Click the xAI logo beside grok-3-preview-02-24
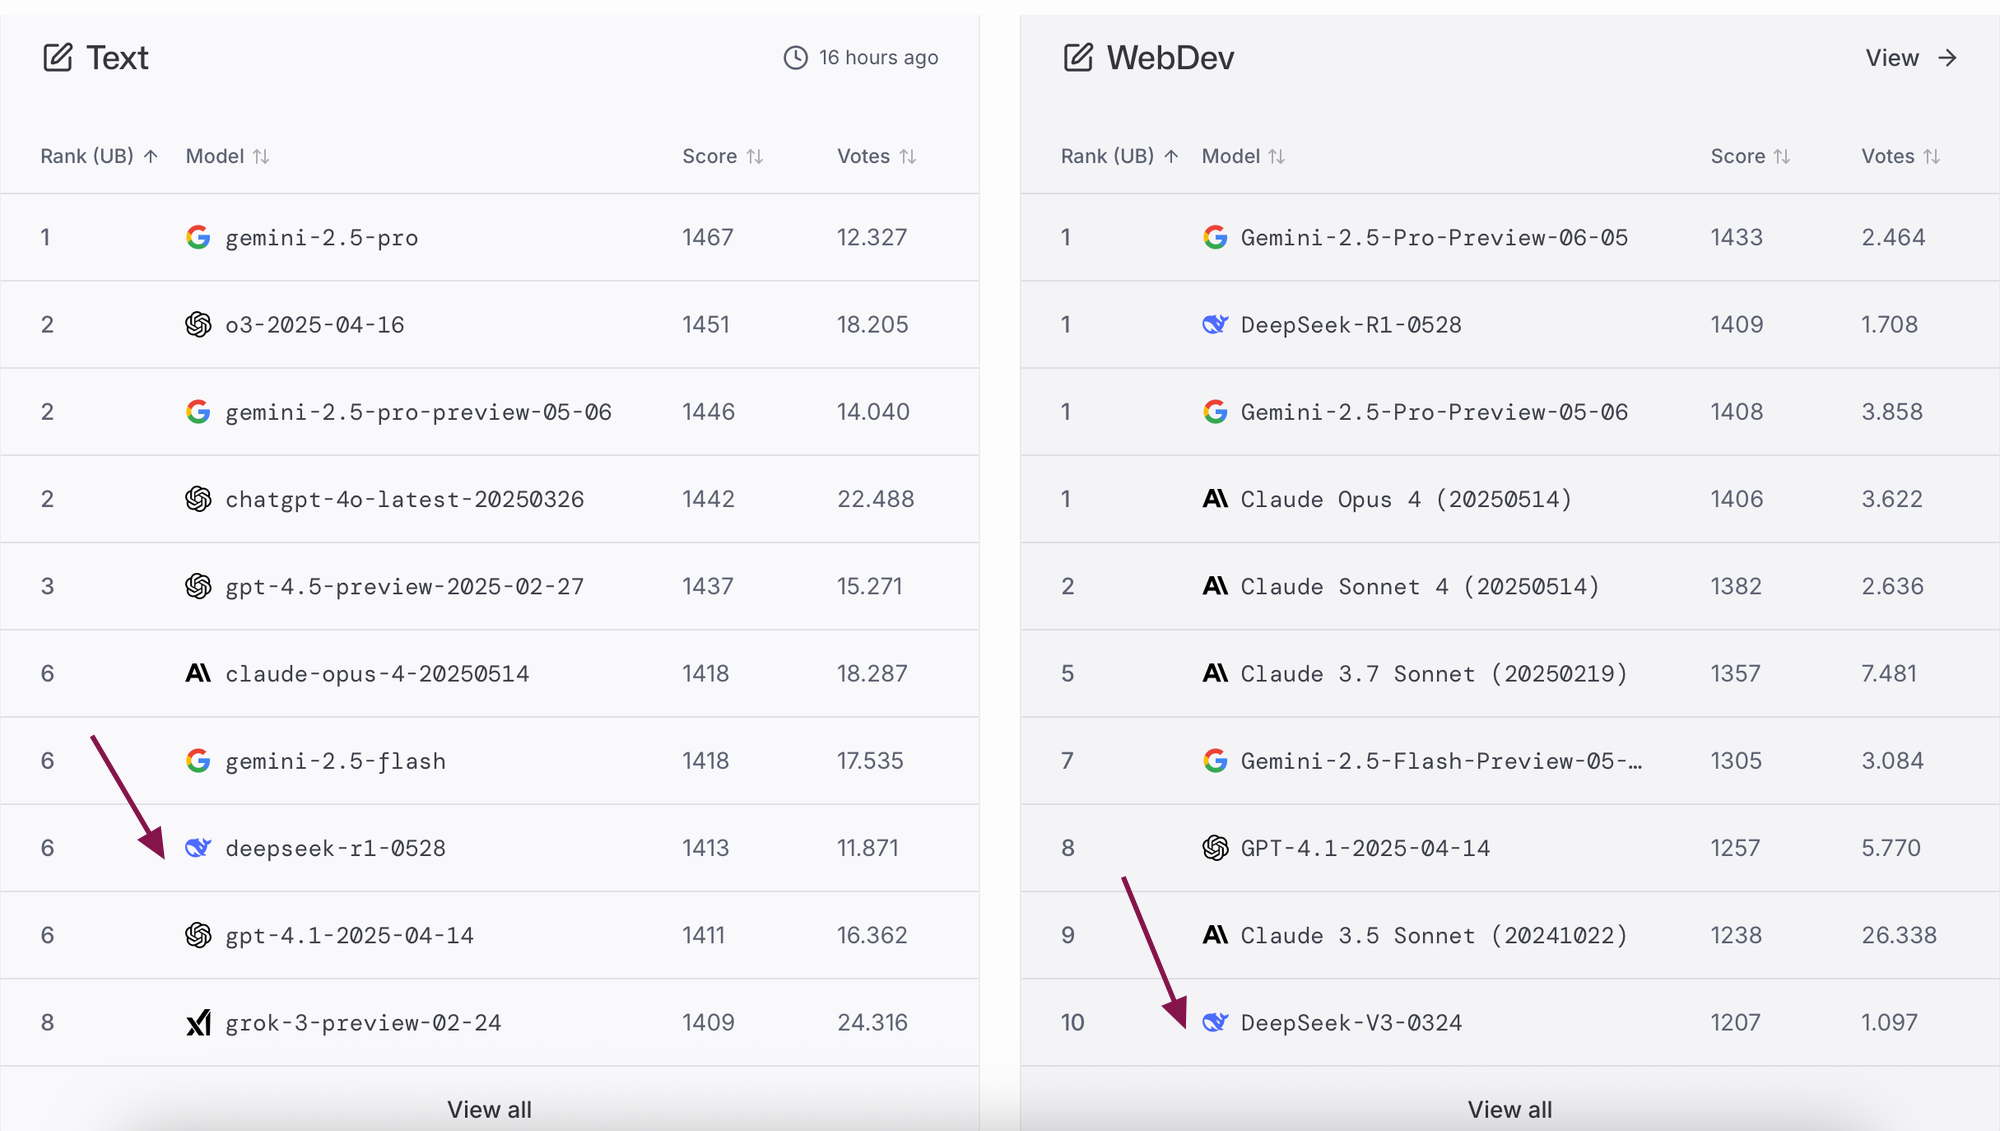2000x1131 pixels. click(198, 1022)
